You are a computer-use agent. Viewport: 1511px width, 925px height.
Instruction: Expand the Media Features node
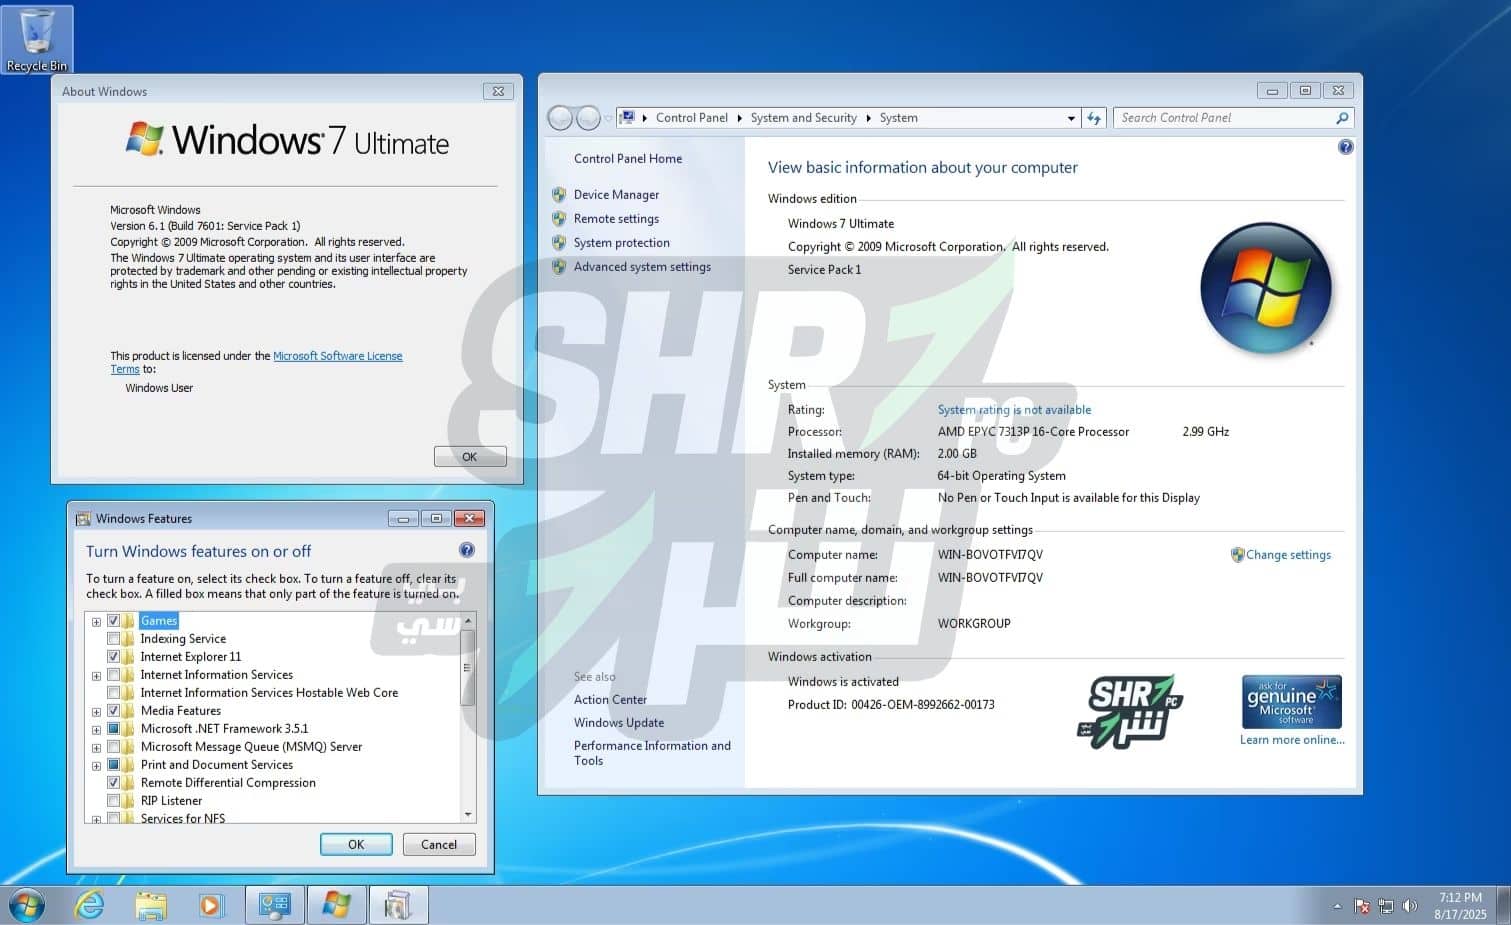coord(96,712)
